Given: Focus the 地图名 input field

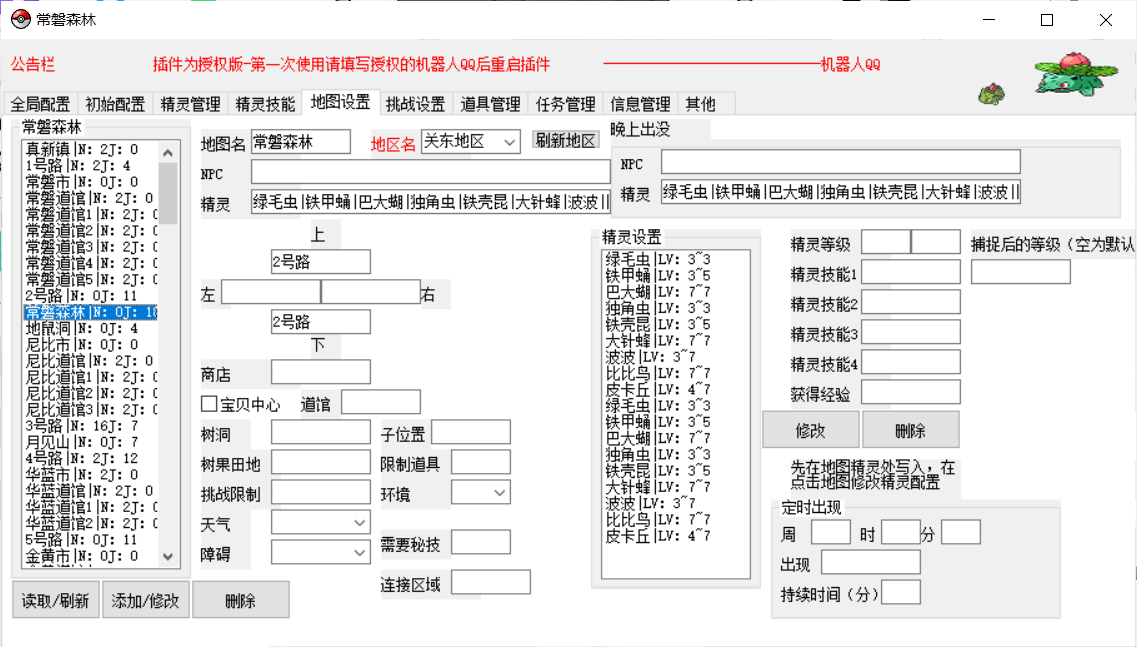Looking at the screenshot, I should pos(300,142).
